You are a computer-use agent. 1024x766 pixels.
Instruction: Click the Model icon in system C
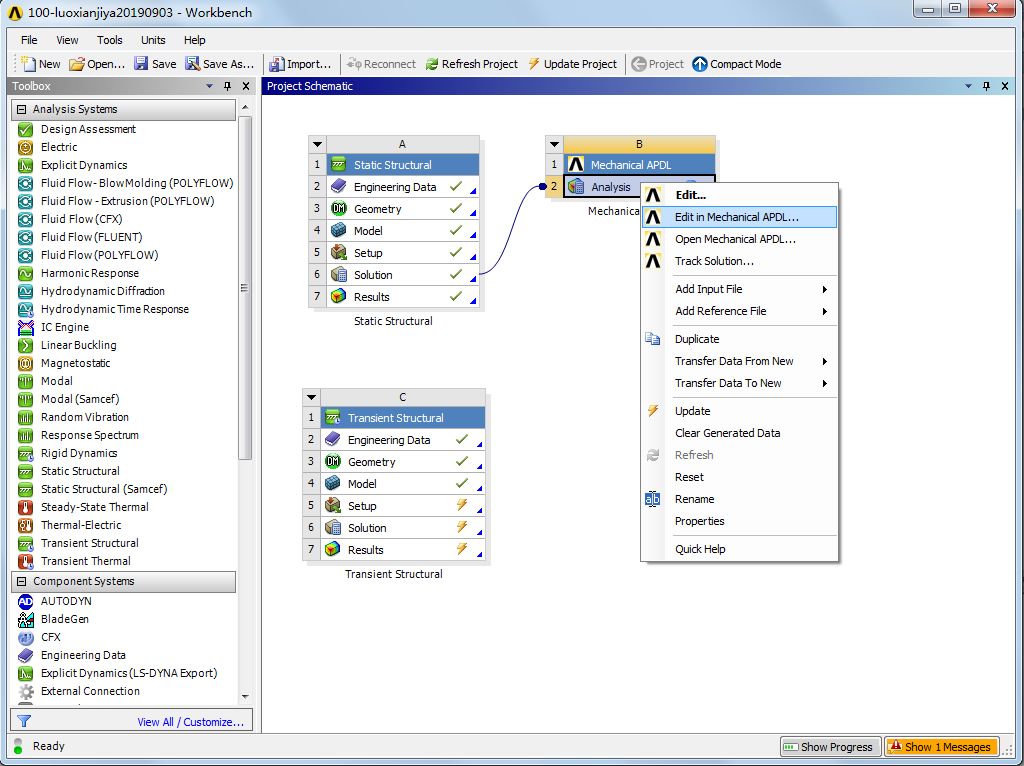(332, 484)
